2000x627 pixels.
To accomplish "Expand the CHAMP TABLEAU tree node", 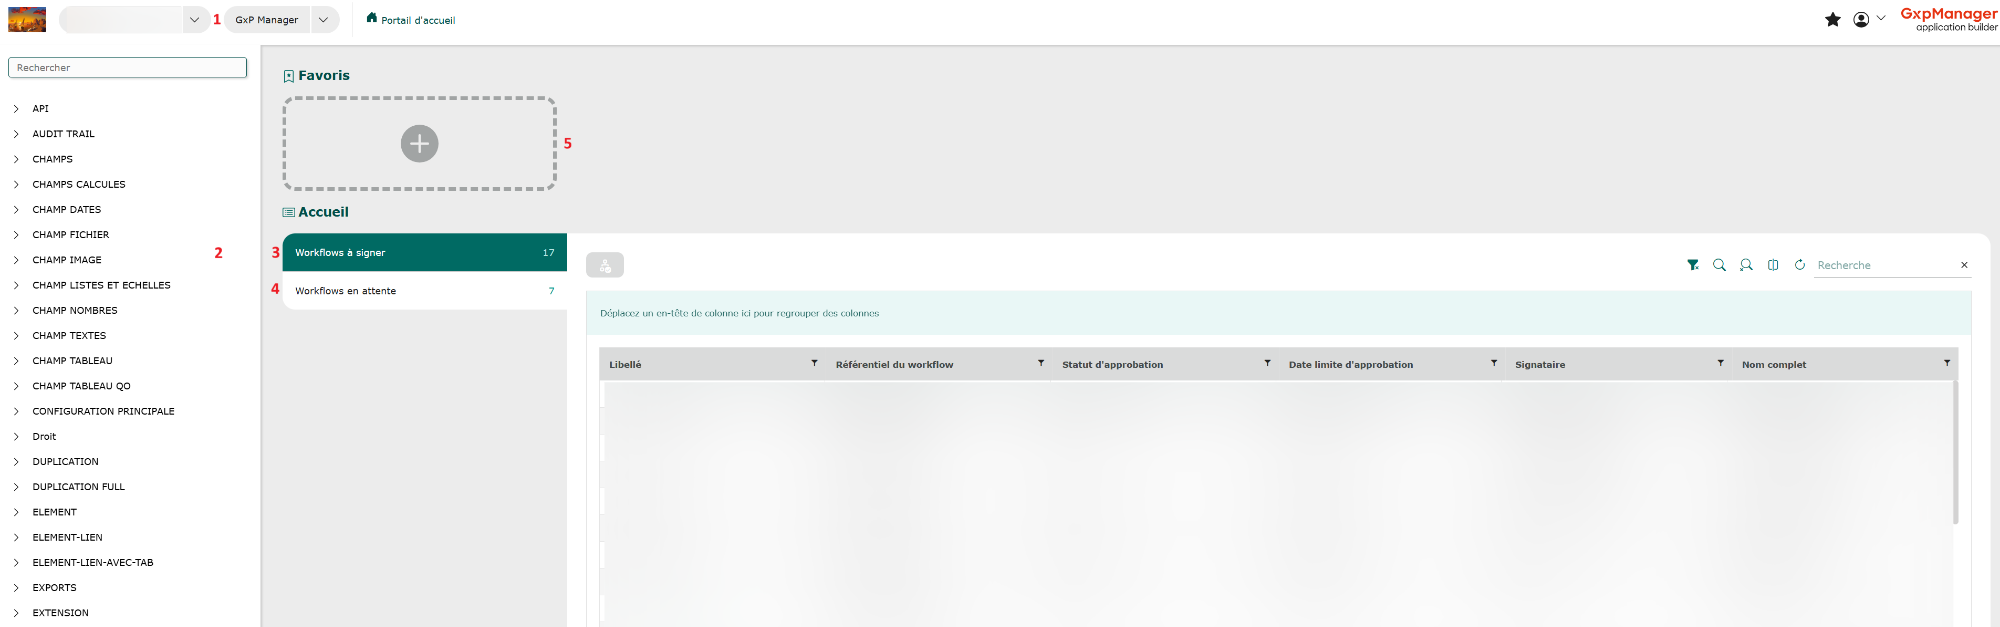I will pos(16,361).
